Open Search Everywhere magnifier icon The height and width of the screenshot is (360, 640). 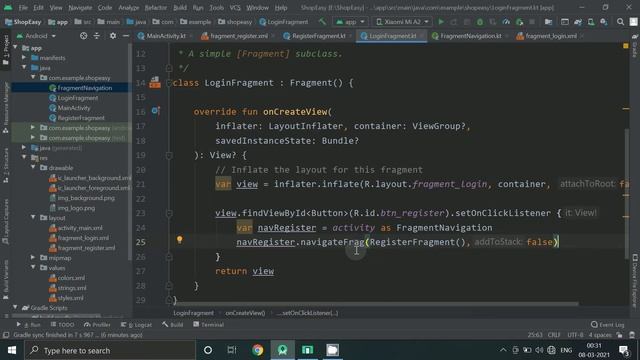point(620,22)
